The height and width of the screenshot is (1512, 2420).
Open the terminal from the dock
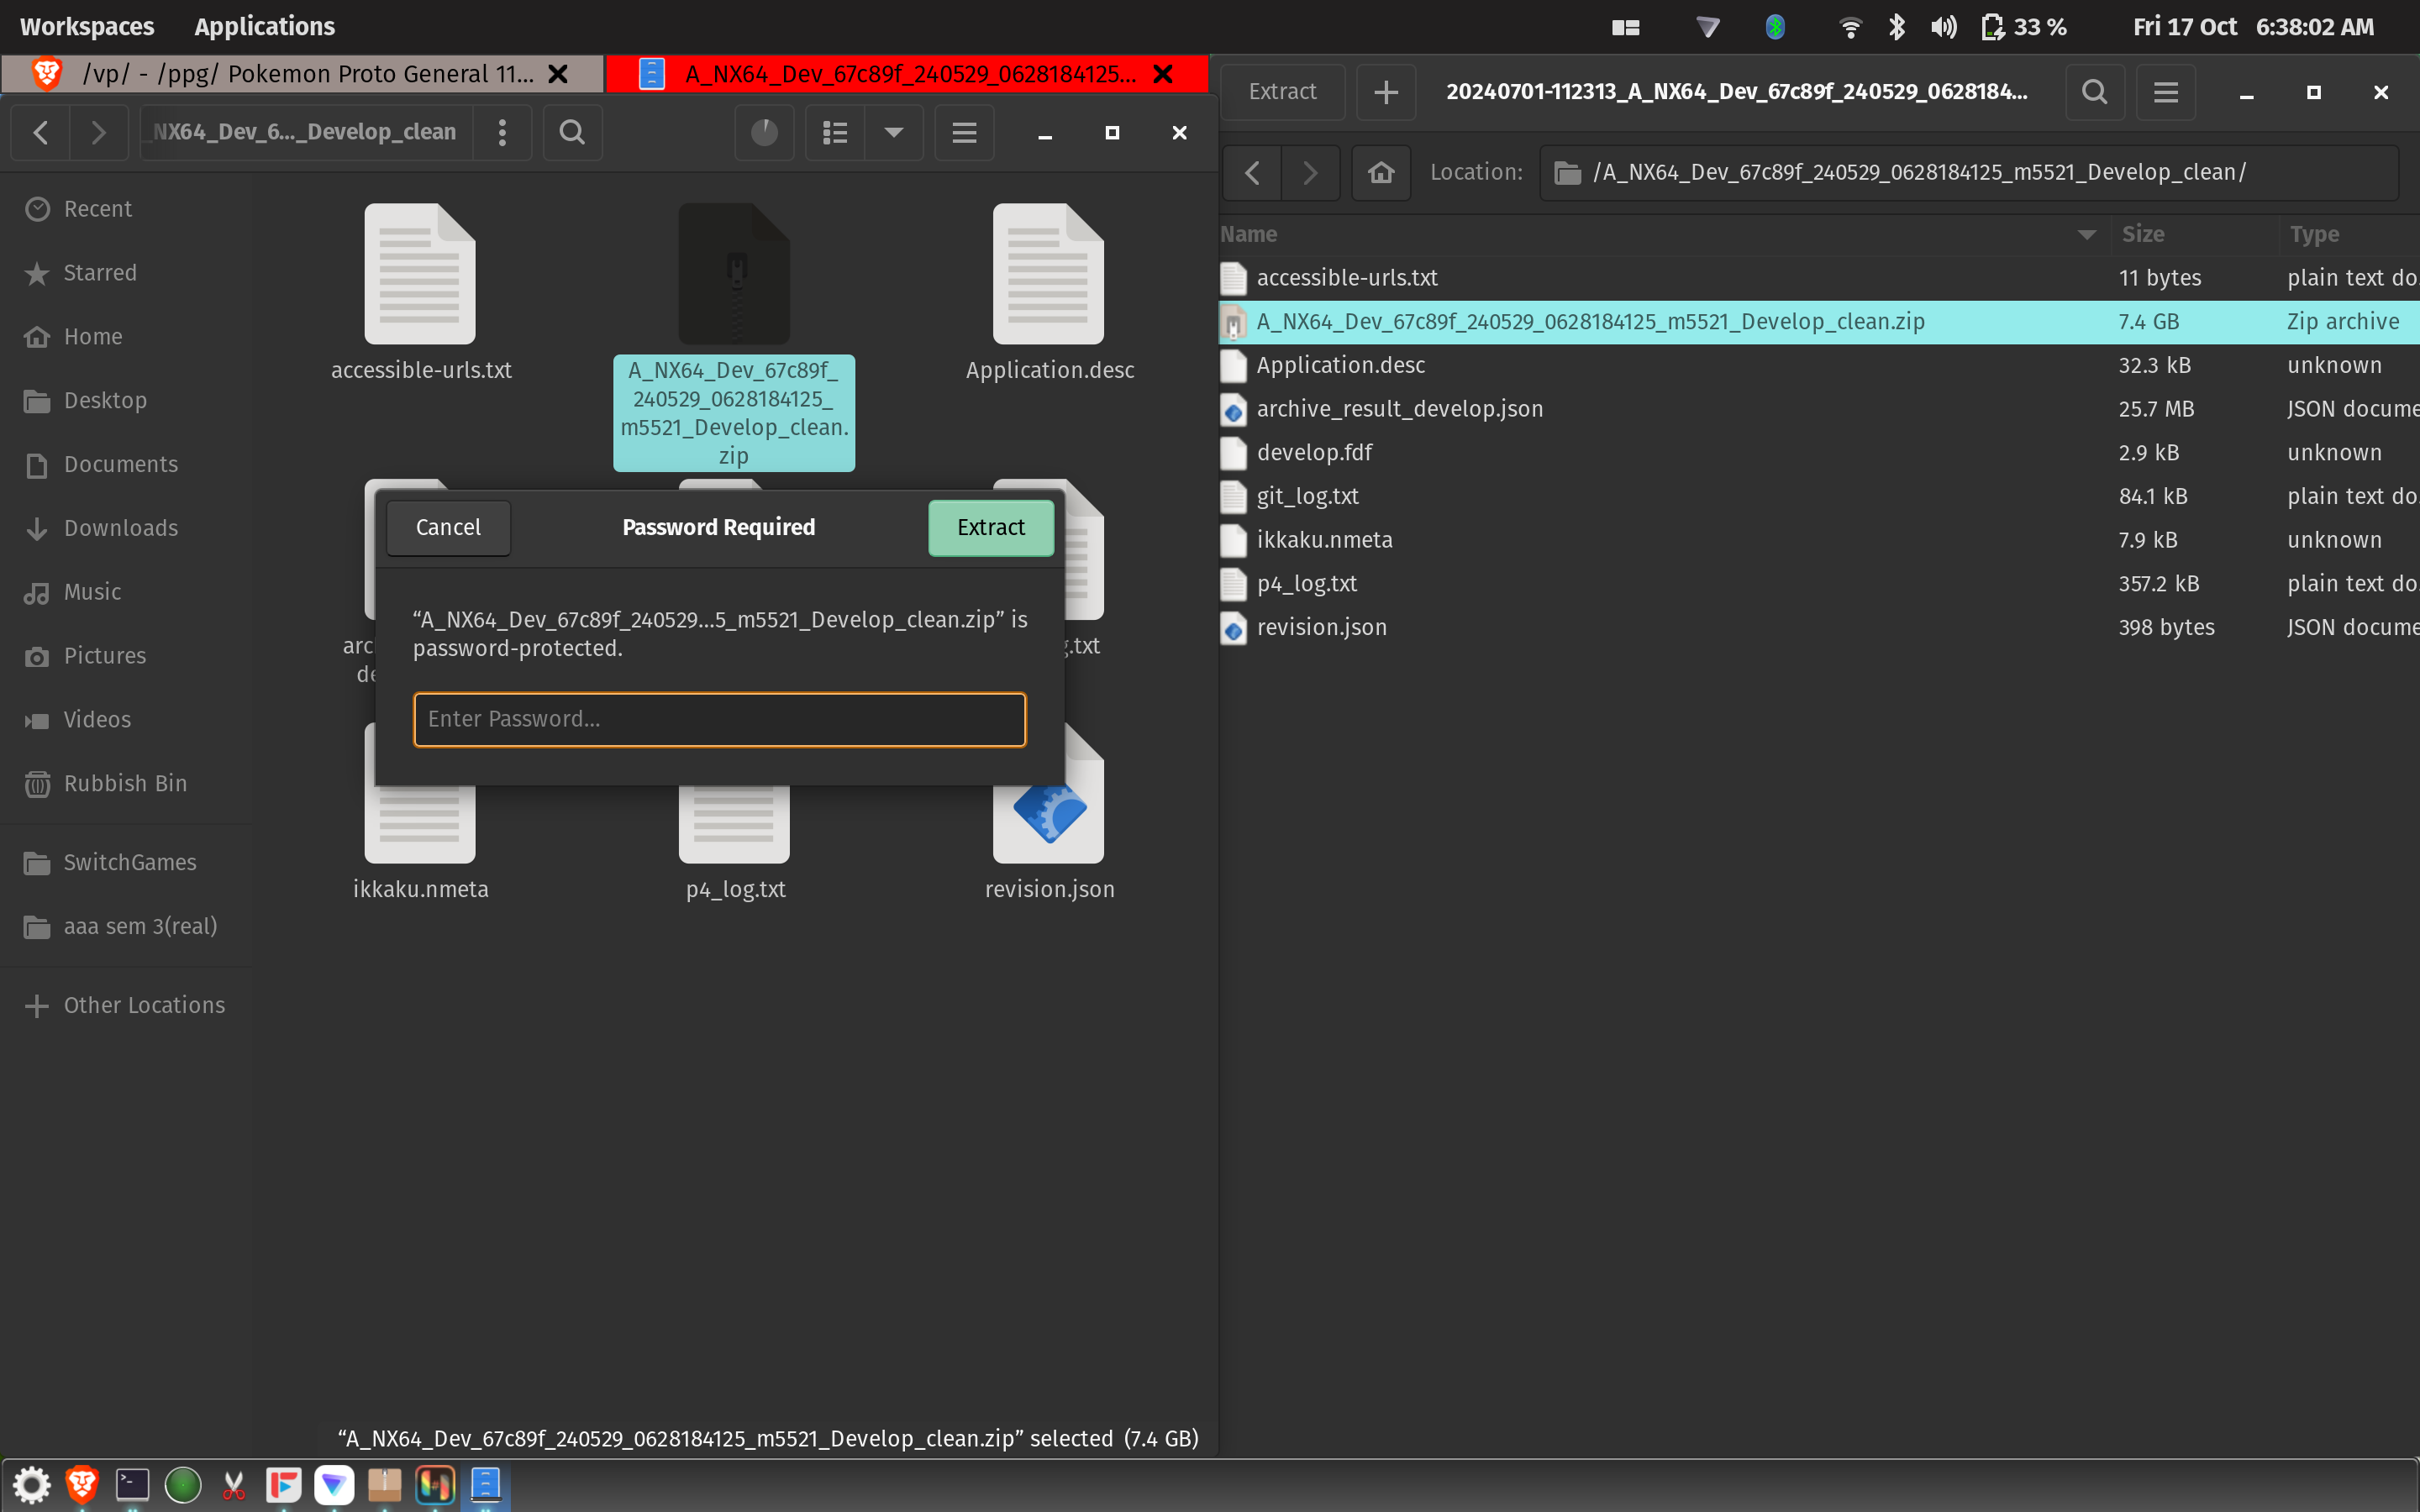[x=132, y=1484]
